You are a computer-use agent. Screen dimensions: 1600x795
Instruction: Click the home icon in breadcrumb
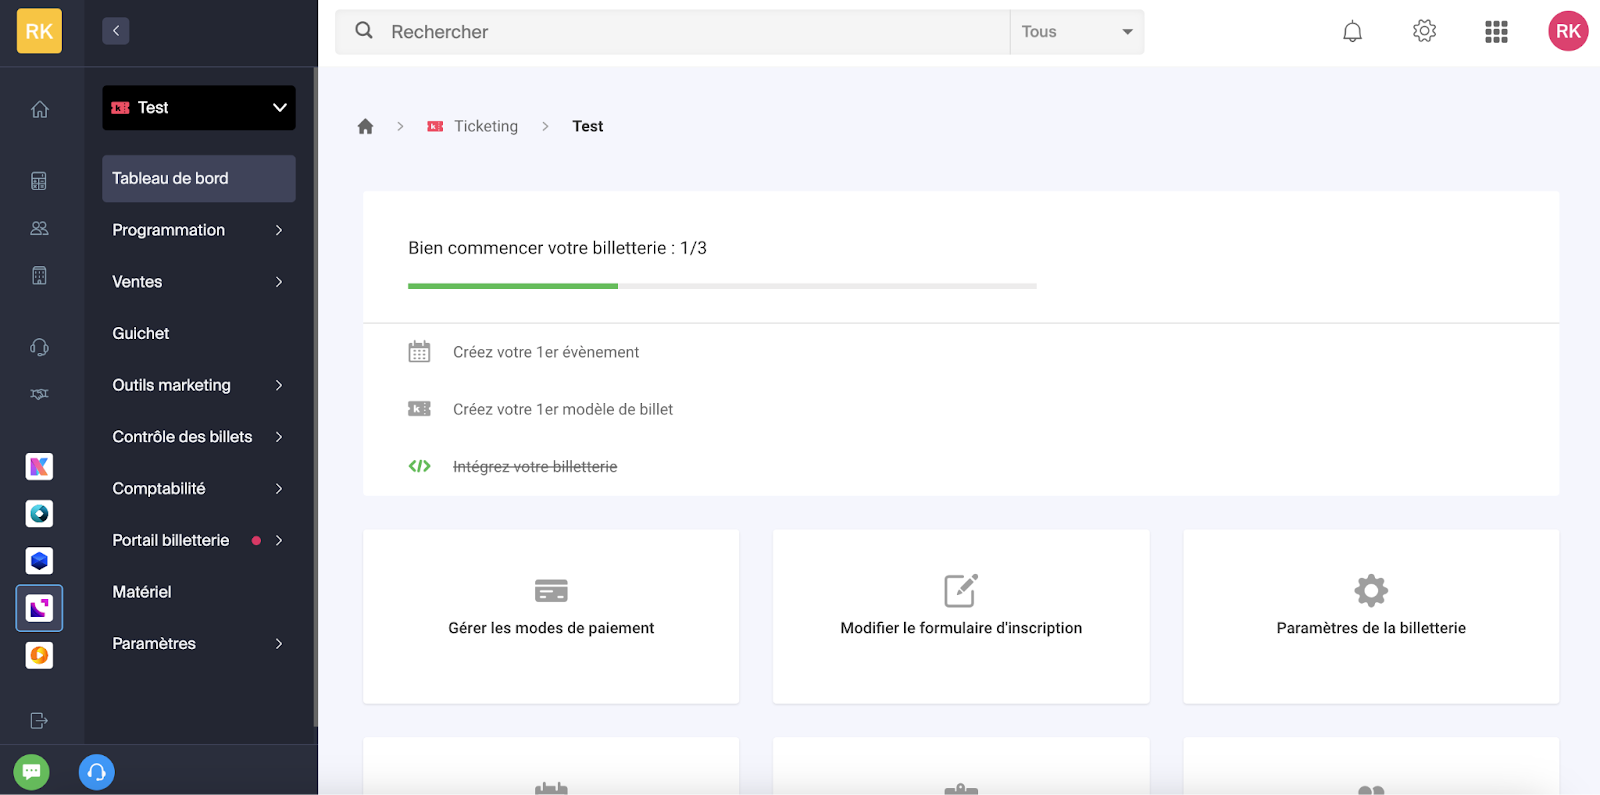pos(365,126)
